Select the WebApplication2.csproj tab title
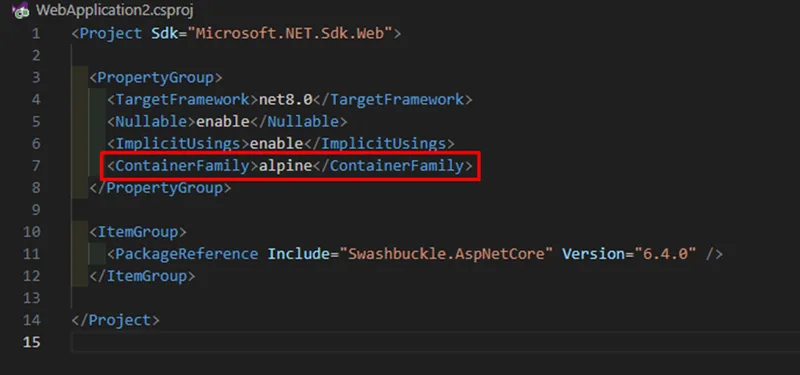The width and height of the screenshot is (800, 375). [114, 10]
